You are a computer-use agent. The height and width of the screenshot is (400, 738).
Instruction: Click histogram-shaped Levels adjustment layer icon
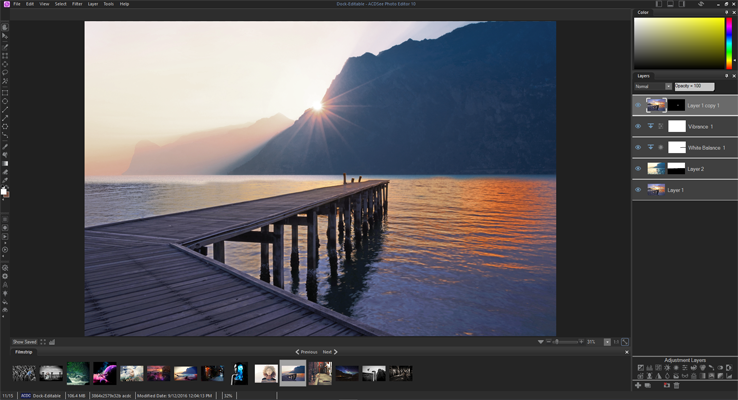(x=650, y=368)
